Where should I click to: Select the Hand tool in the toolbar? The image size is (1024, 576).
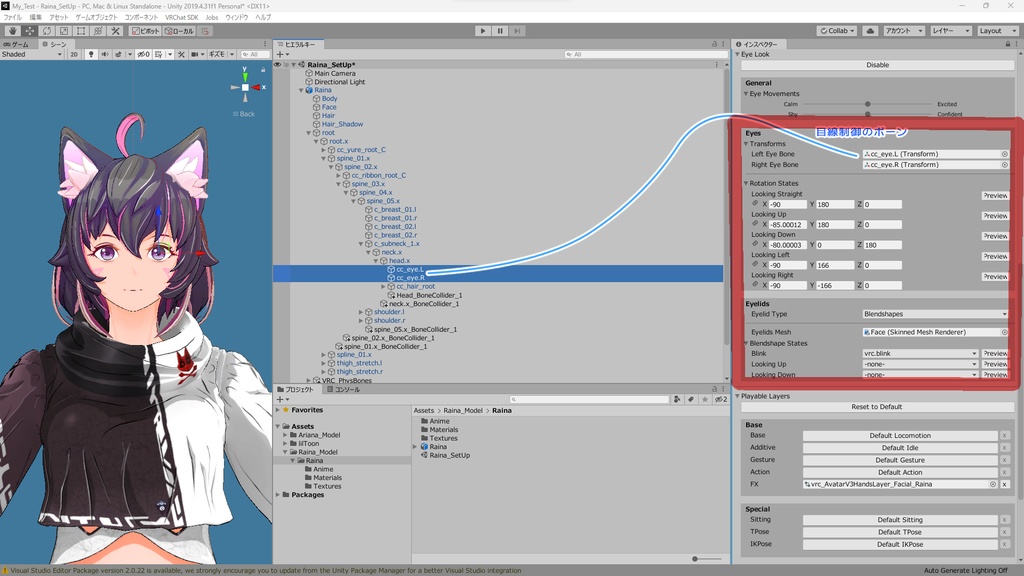coord(12,31)
